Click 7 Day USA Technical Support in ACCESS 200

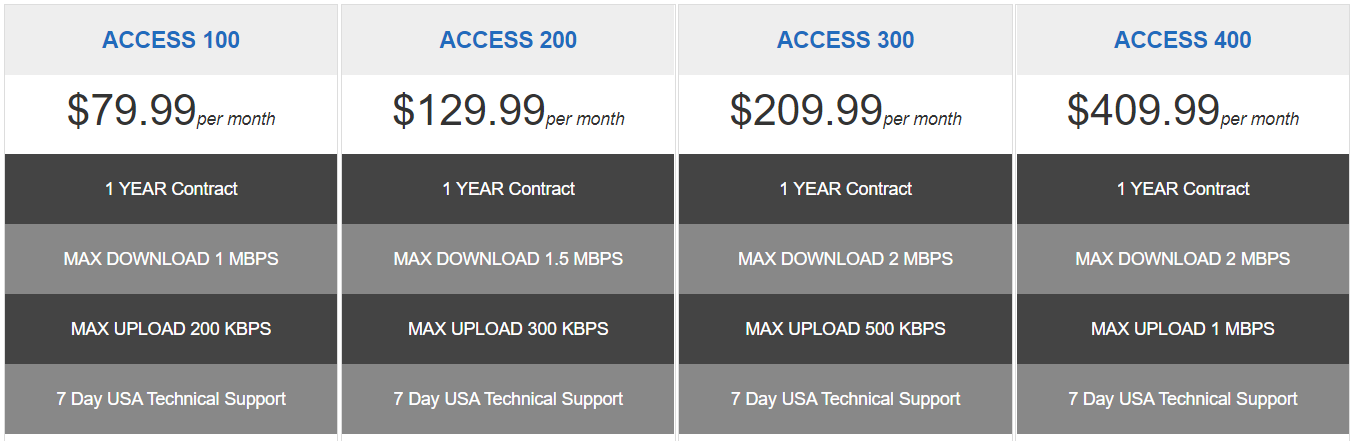point(508,399)
